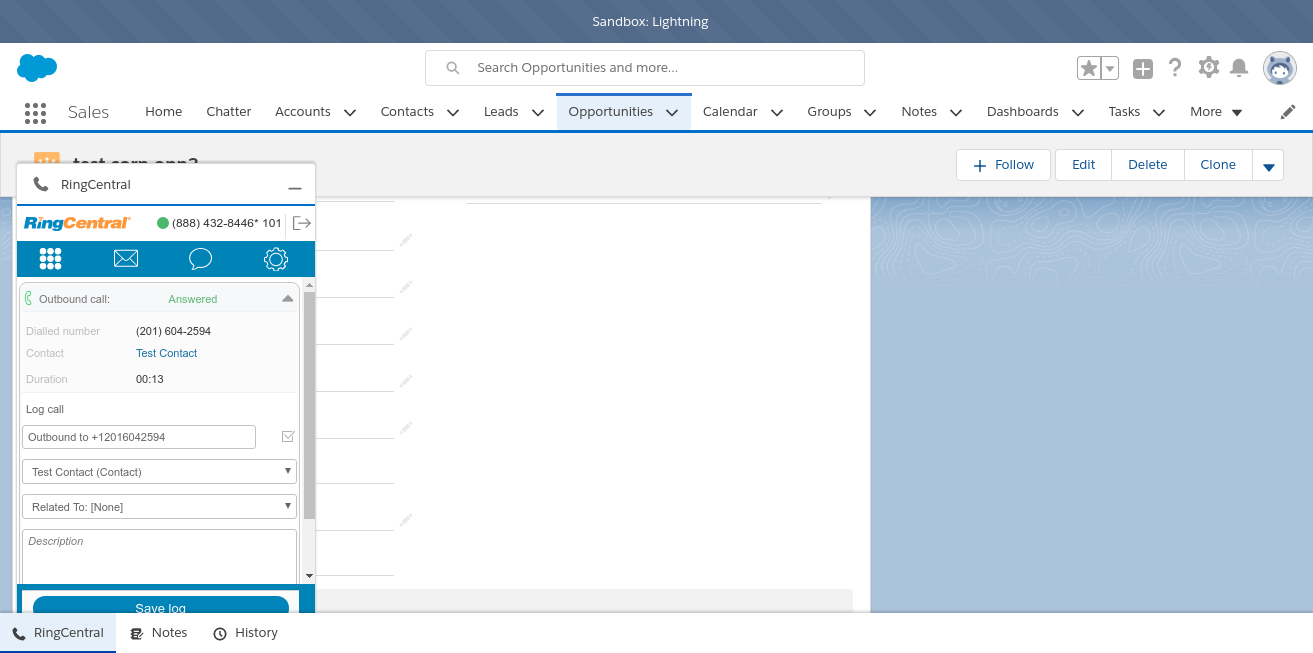Collapse the Outbound call details section
The width and height of the screenshot is (1313, 653).
(287, 299)
